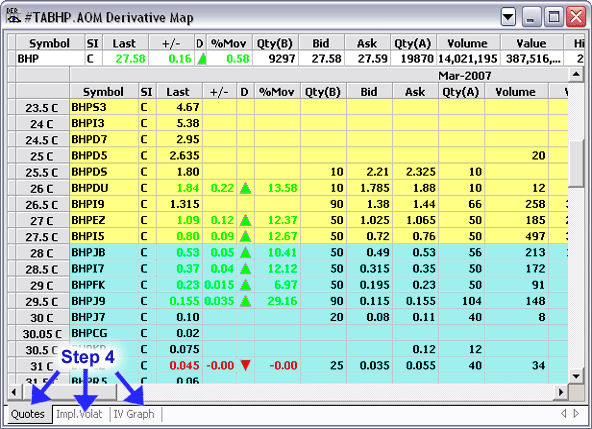Close the Derivative Map window
This screenshot has width=592, height=429.
pos(576,17)
